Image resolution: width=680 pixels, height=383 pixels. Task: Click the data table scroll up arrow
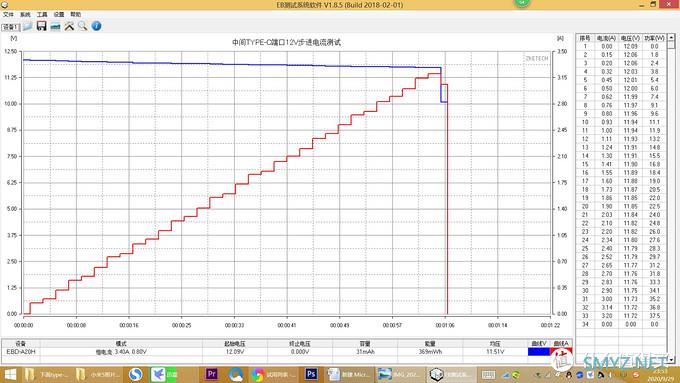click(x=671, y=38)
